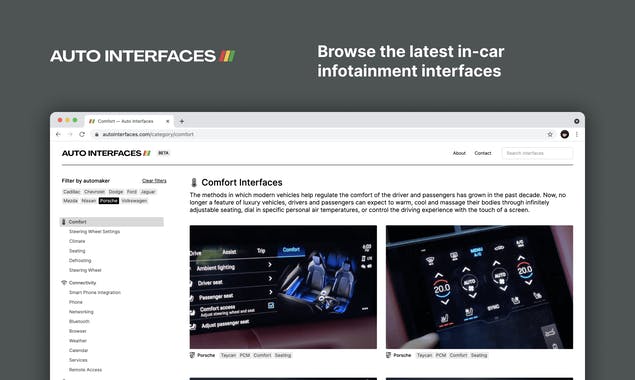Open the Porsche comfort menu thumbnail
635x380 pixels.
click(283, 287)
